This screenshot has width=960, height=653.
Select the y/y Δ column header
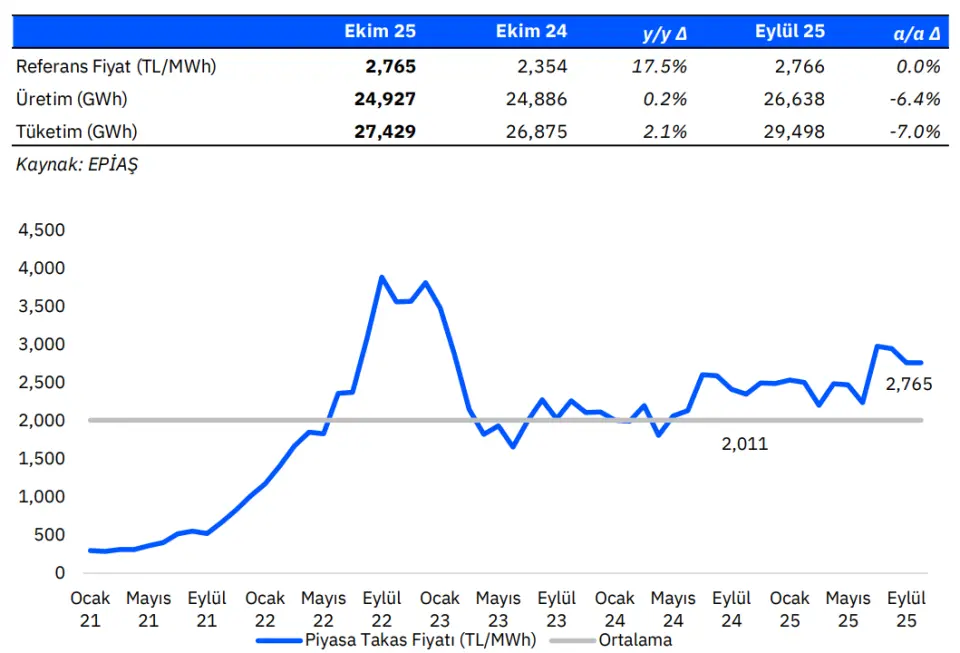point(664,33)
